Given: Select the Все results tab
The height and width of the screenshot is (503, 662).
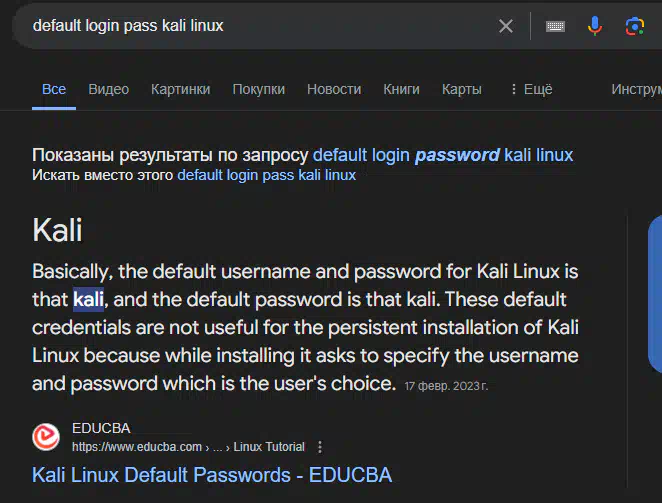Looking at the screenshot, I should tap(54, 89).
